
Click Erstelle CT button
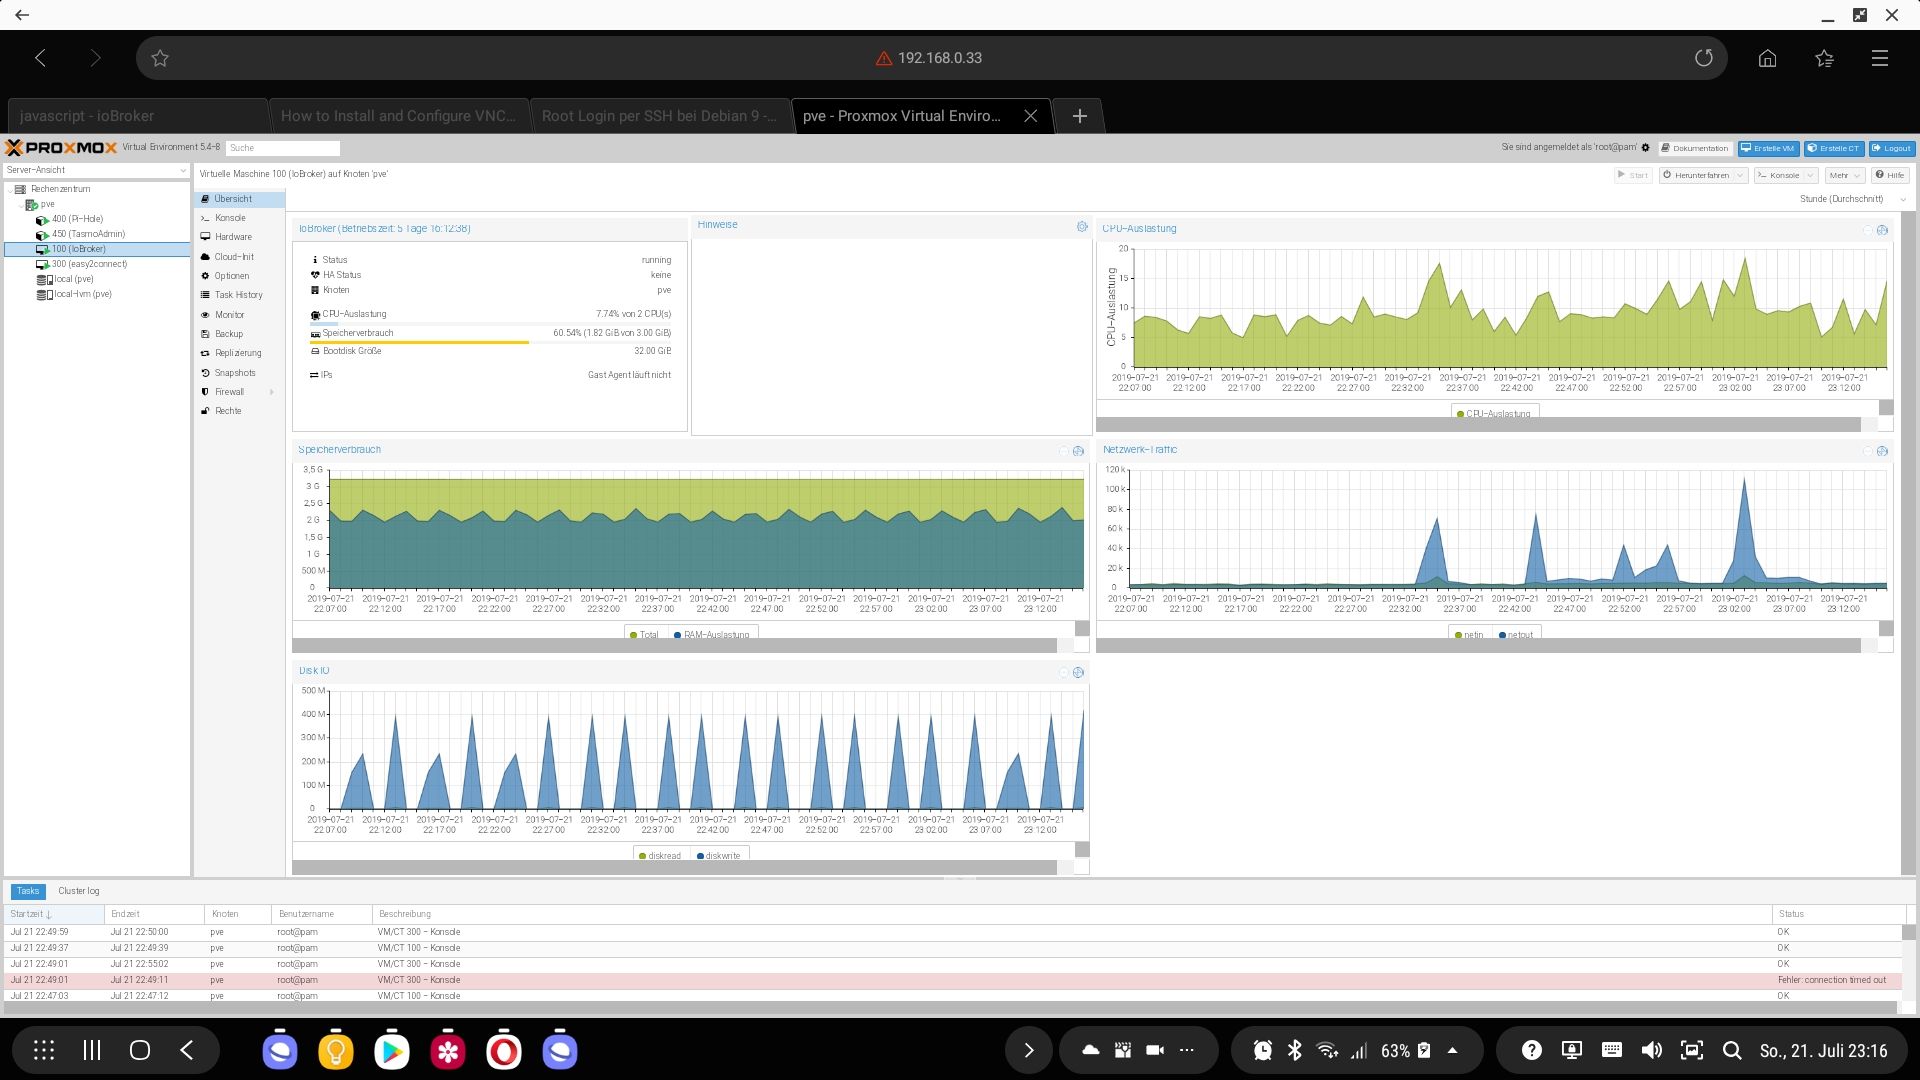pos(1833,148)
